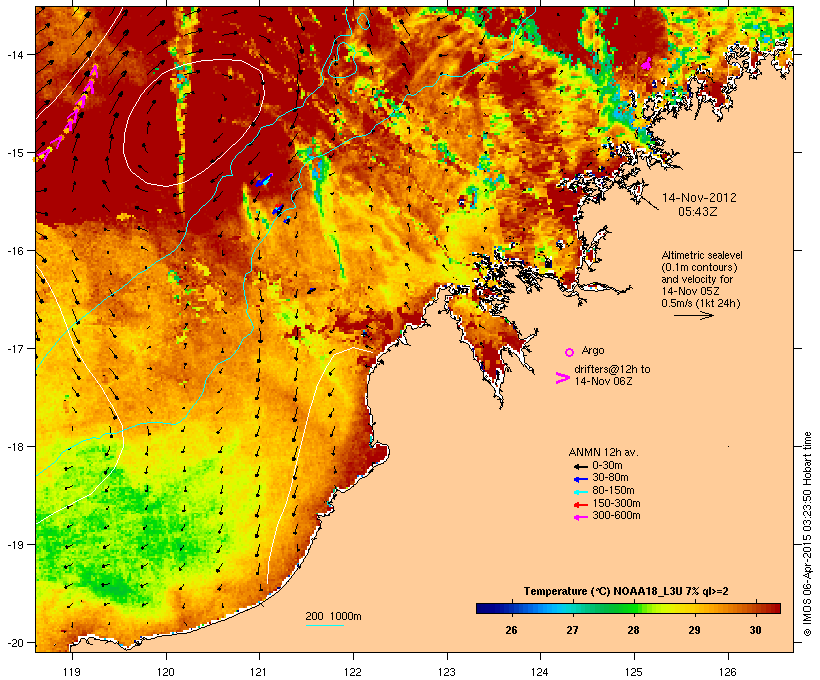This screenshot has height=680, width=820.
Task: Click the 120 longitude axis label
Action: click(166, 672)
